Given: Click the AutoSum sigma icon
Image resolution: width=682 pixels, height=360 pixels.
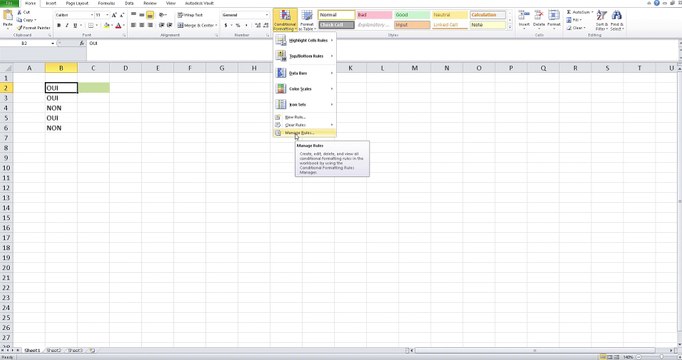Looking at the screenshot, I should pos(569,12).
